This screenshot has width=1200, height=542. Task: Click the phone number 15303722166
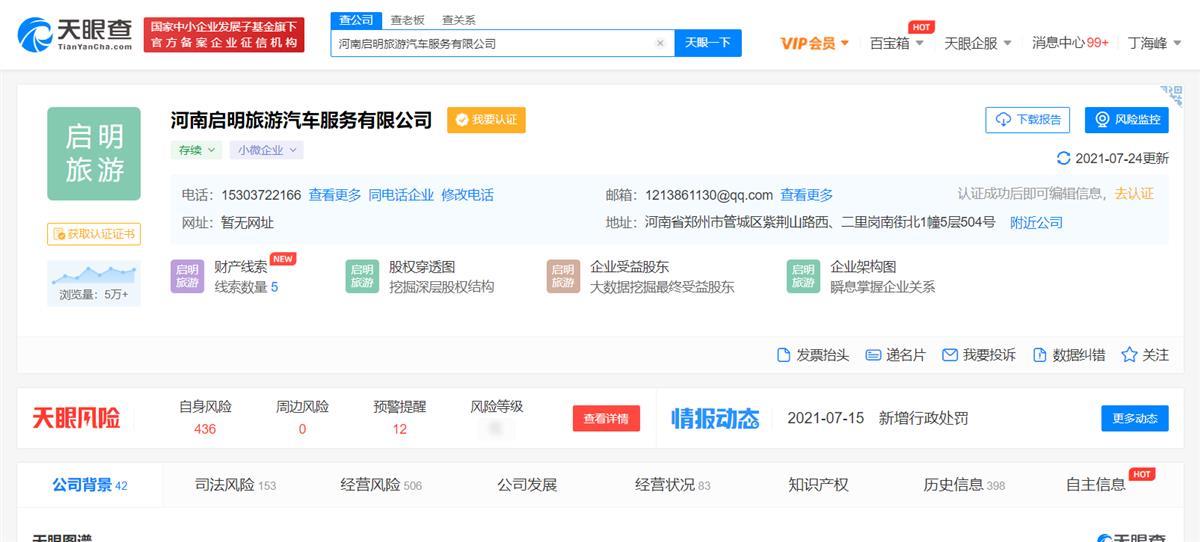pos(261,195)
